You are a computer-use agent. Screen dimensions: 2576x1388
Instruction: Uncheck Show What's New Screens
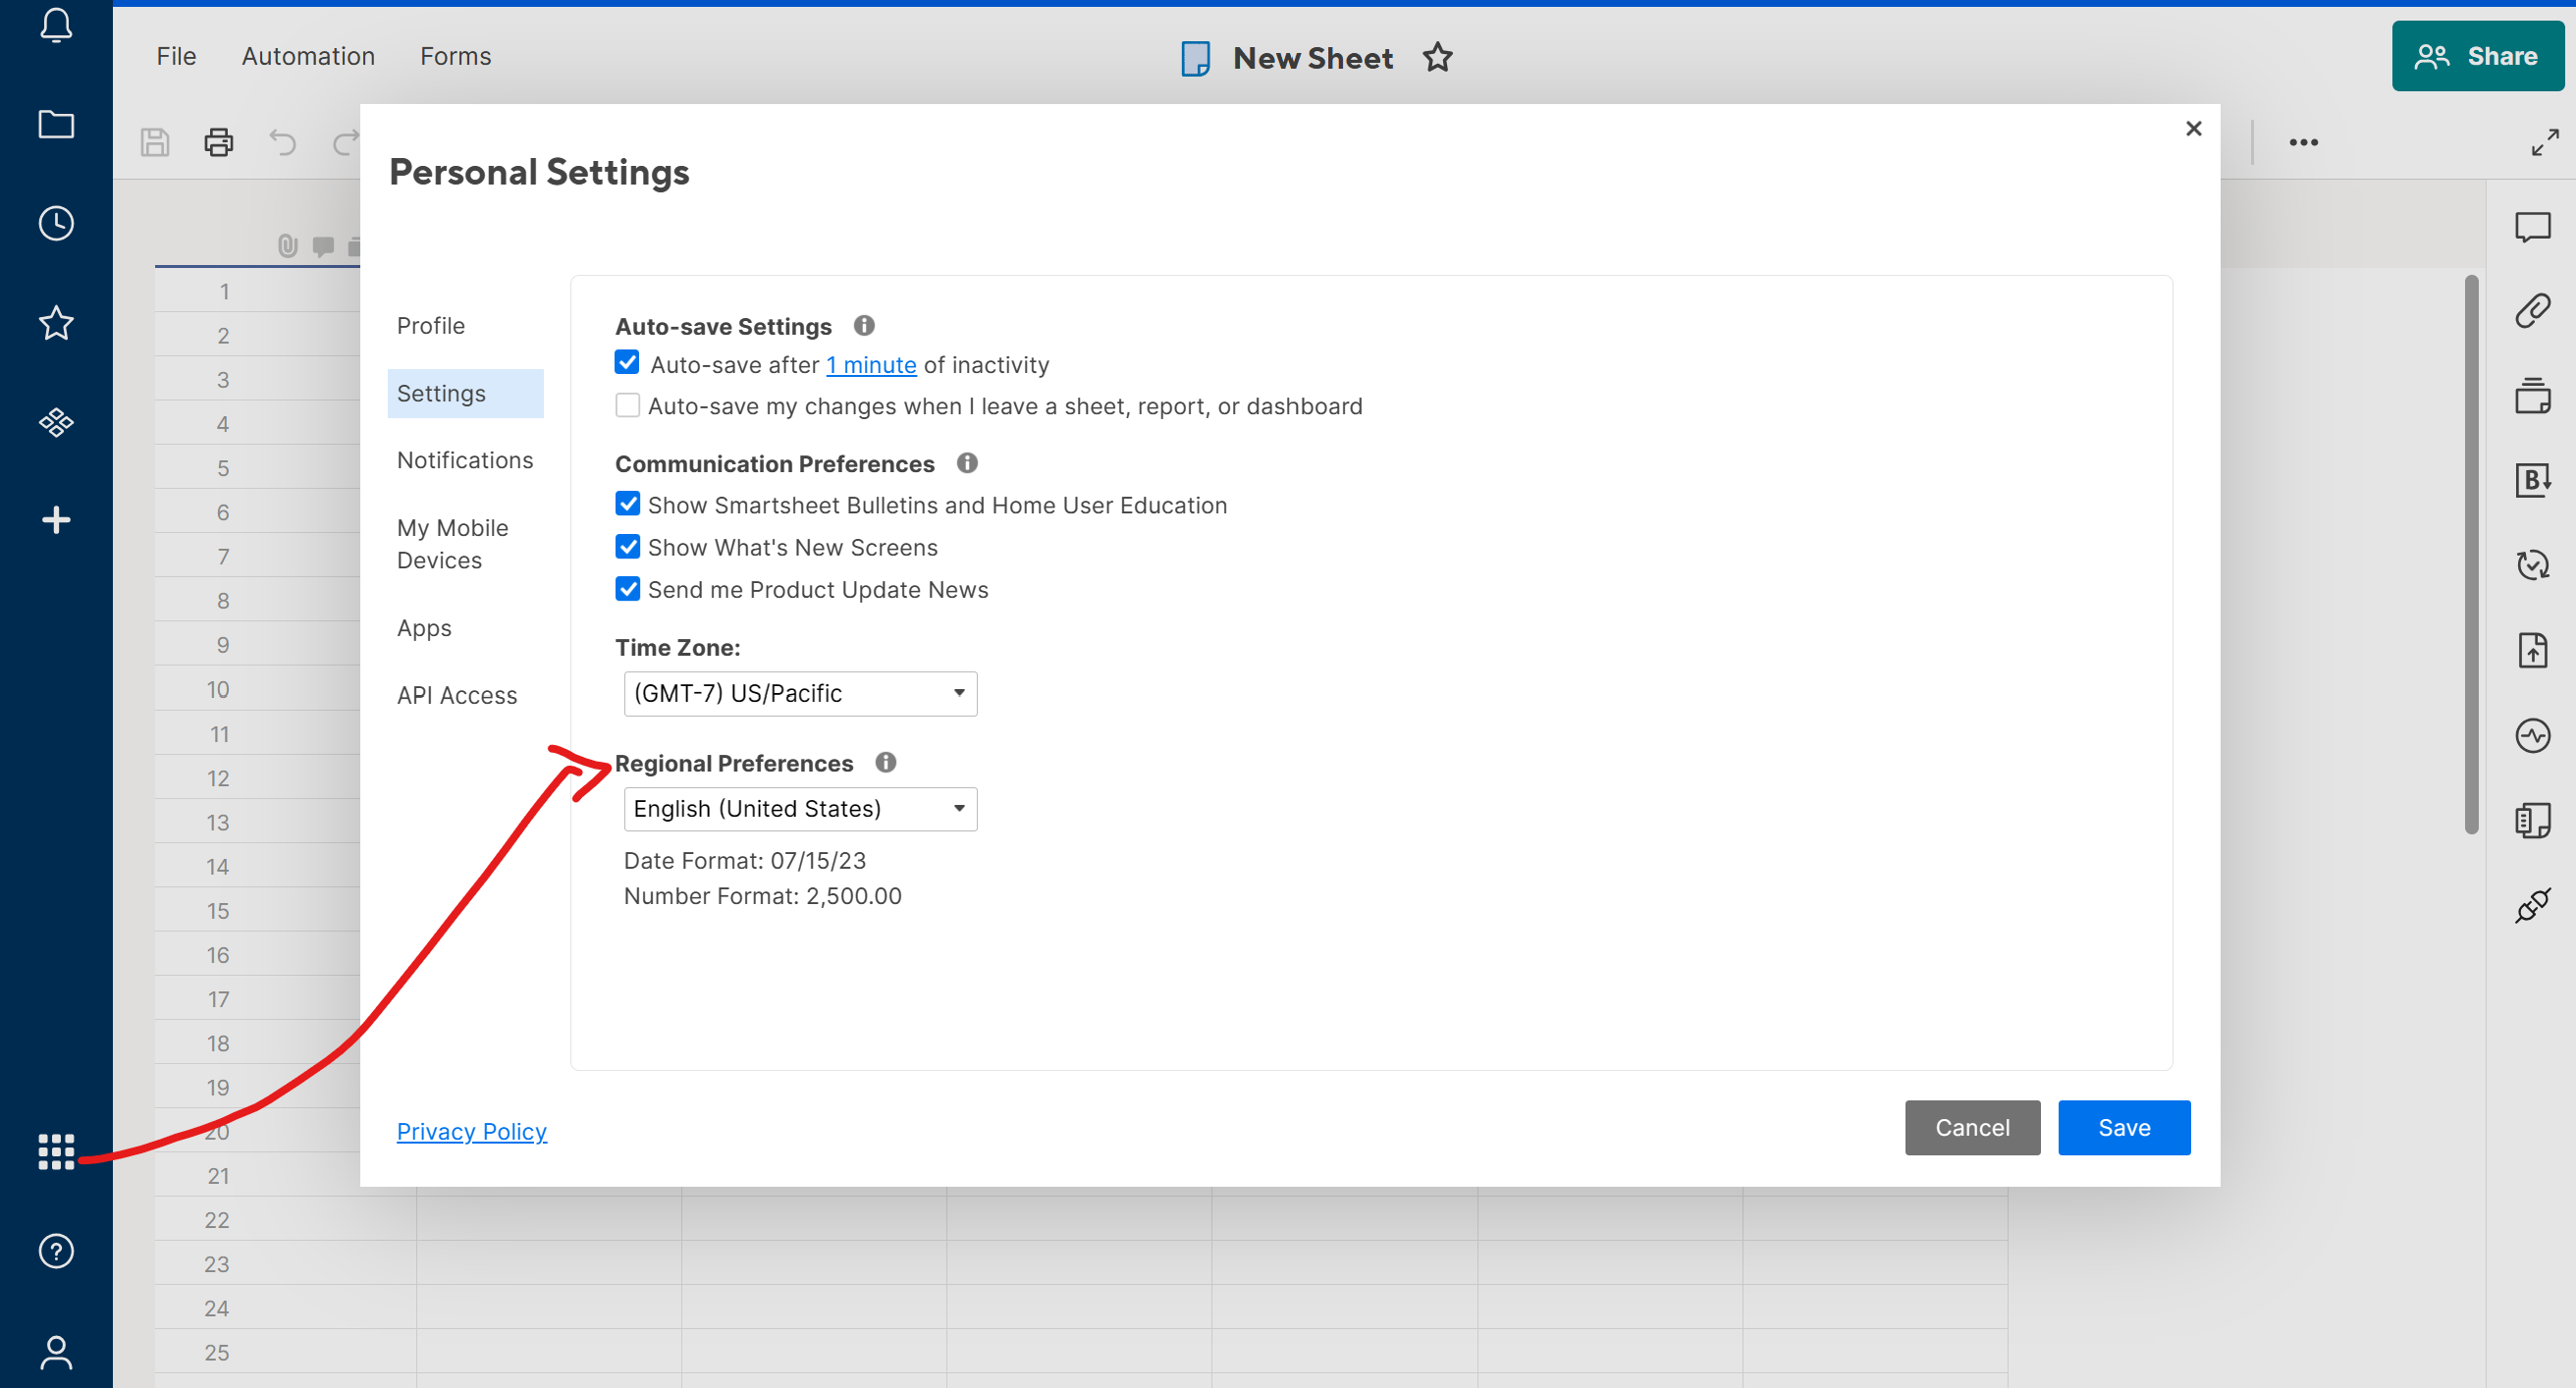[x=627, y=546]
